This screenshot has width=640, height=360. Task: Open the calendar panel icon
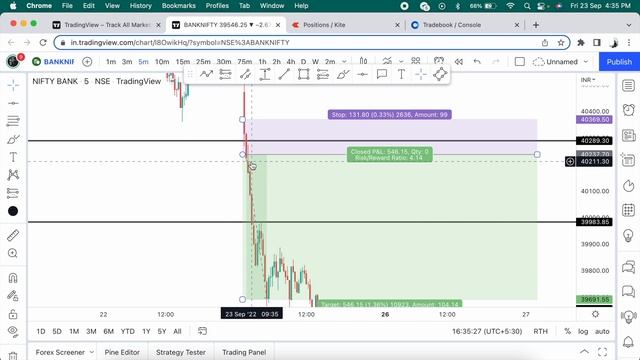629,210
